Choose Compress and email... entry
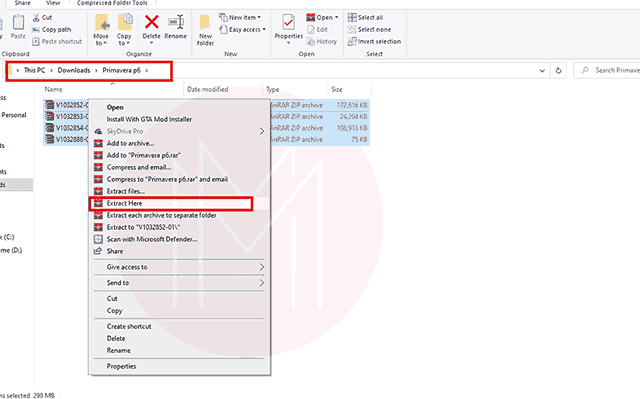 coord(180,167)
